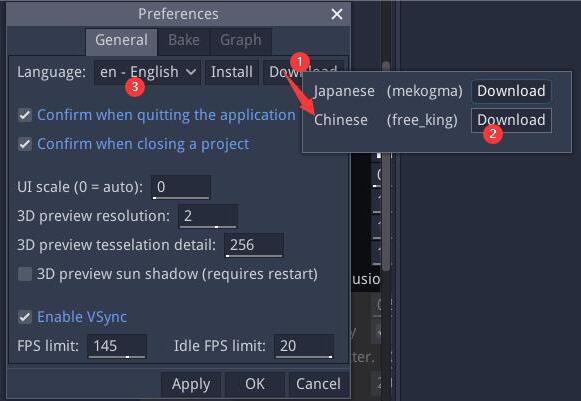This screenshot has width=581, height=401.
Task: Set the FPS limit slider field
Action: (117, 346)
